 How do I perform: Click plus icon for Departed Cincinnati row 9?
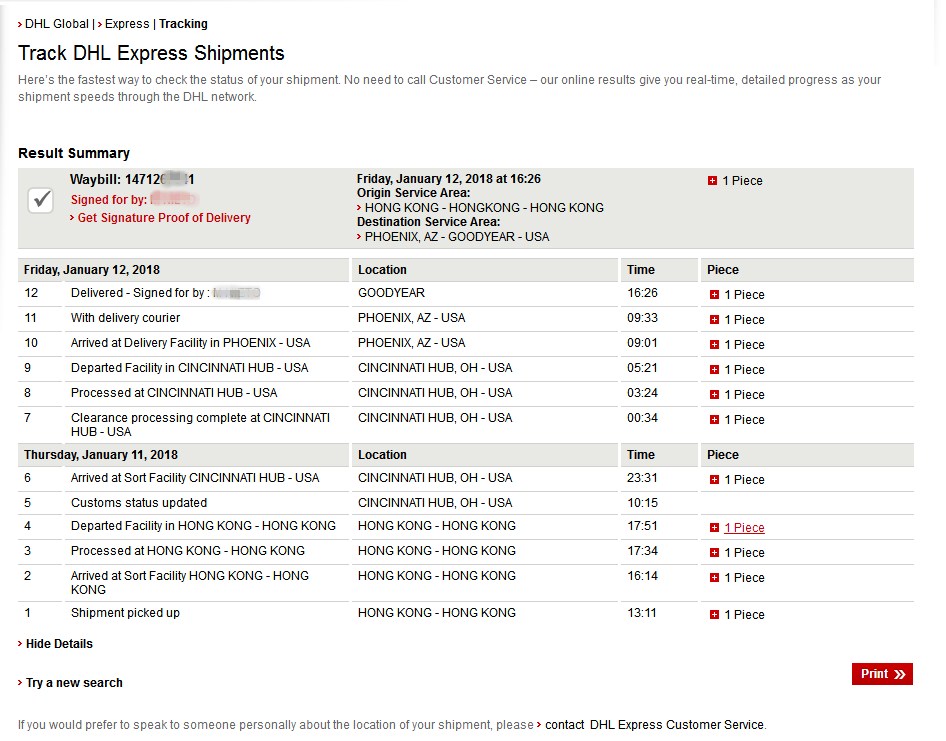(714, 370)
